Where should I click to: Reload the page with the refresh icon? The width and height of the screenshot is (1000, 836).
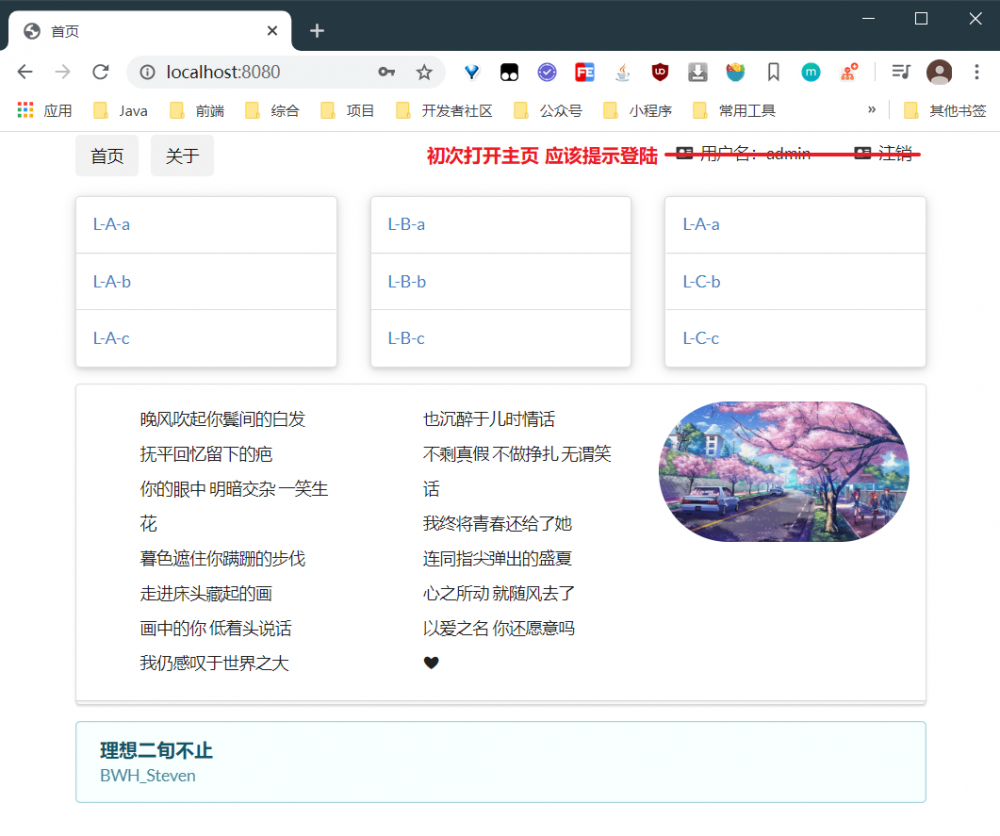pyautogui.click(x=100, y=72)
